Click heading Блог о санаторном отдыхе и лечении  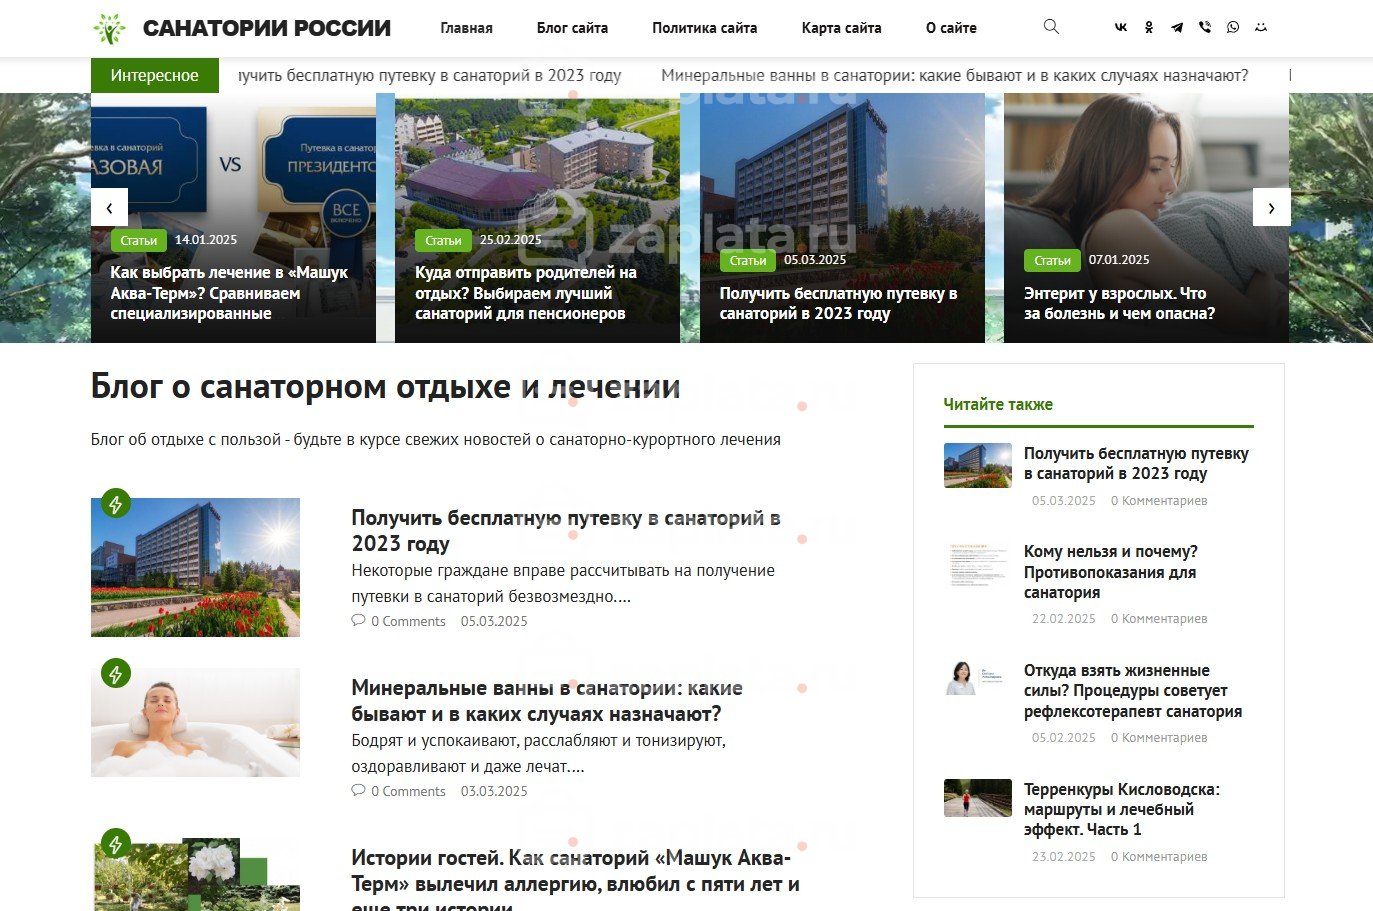tap(386, 387)
